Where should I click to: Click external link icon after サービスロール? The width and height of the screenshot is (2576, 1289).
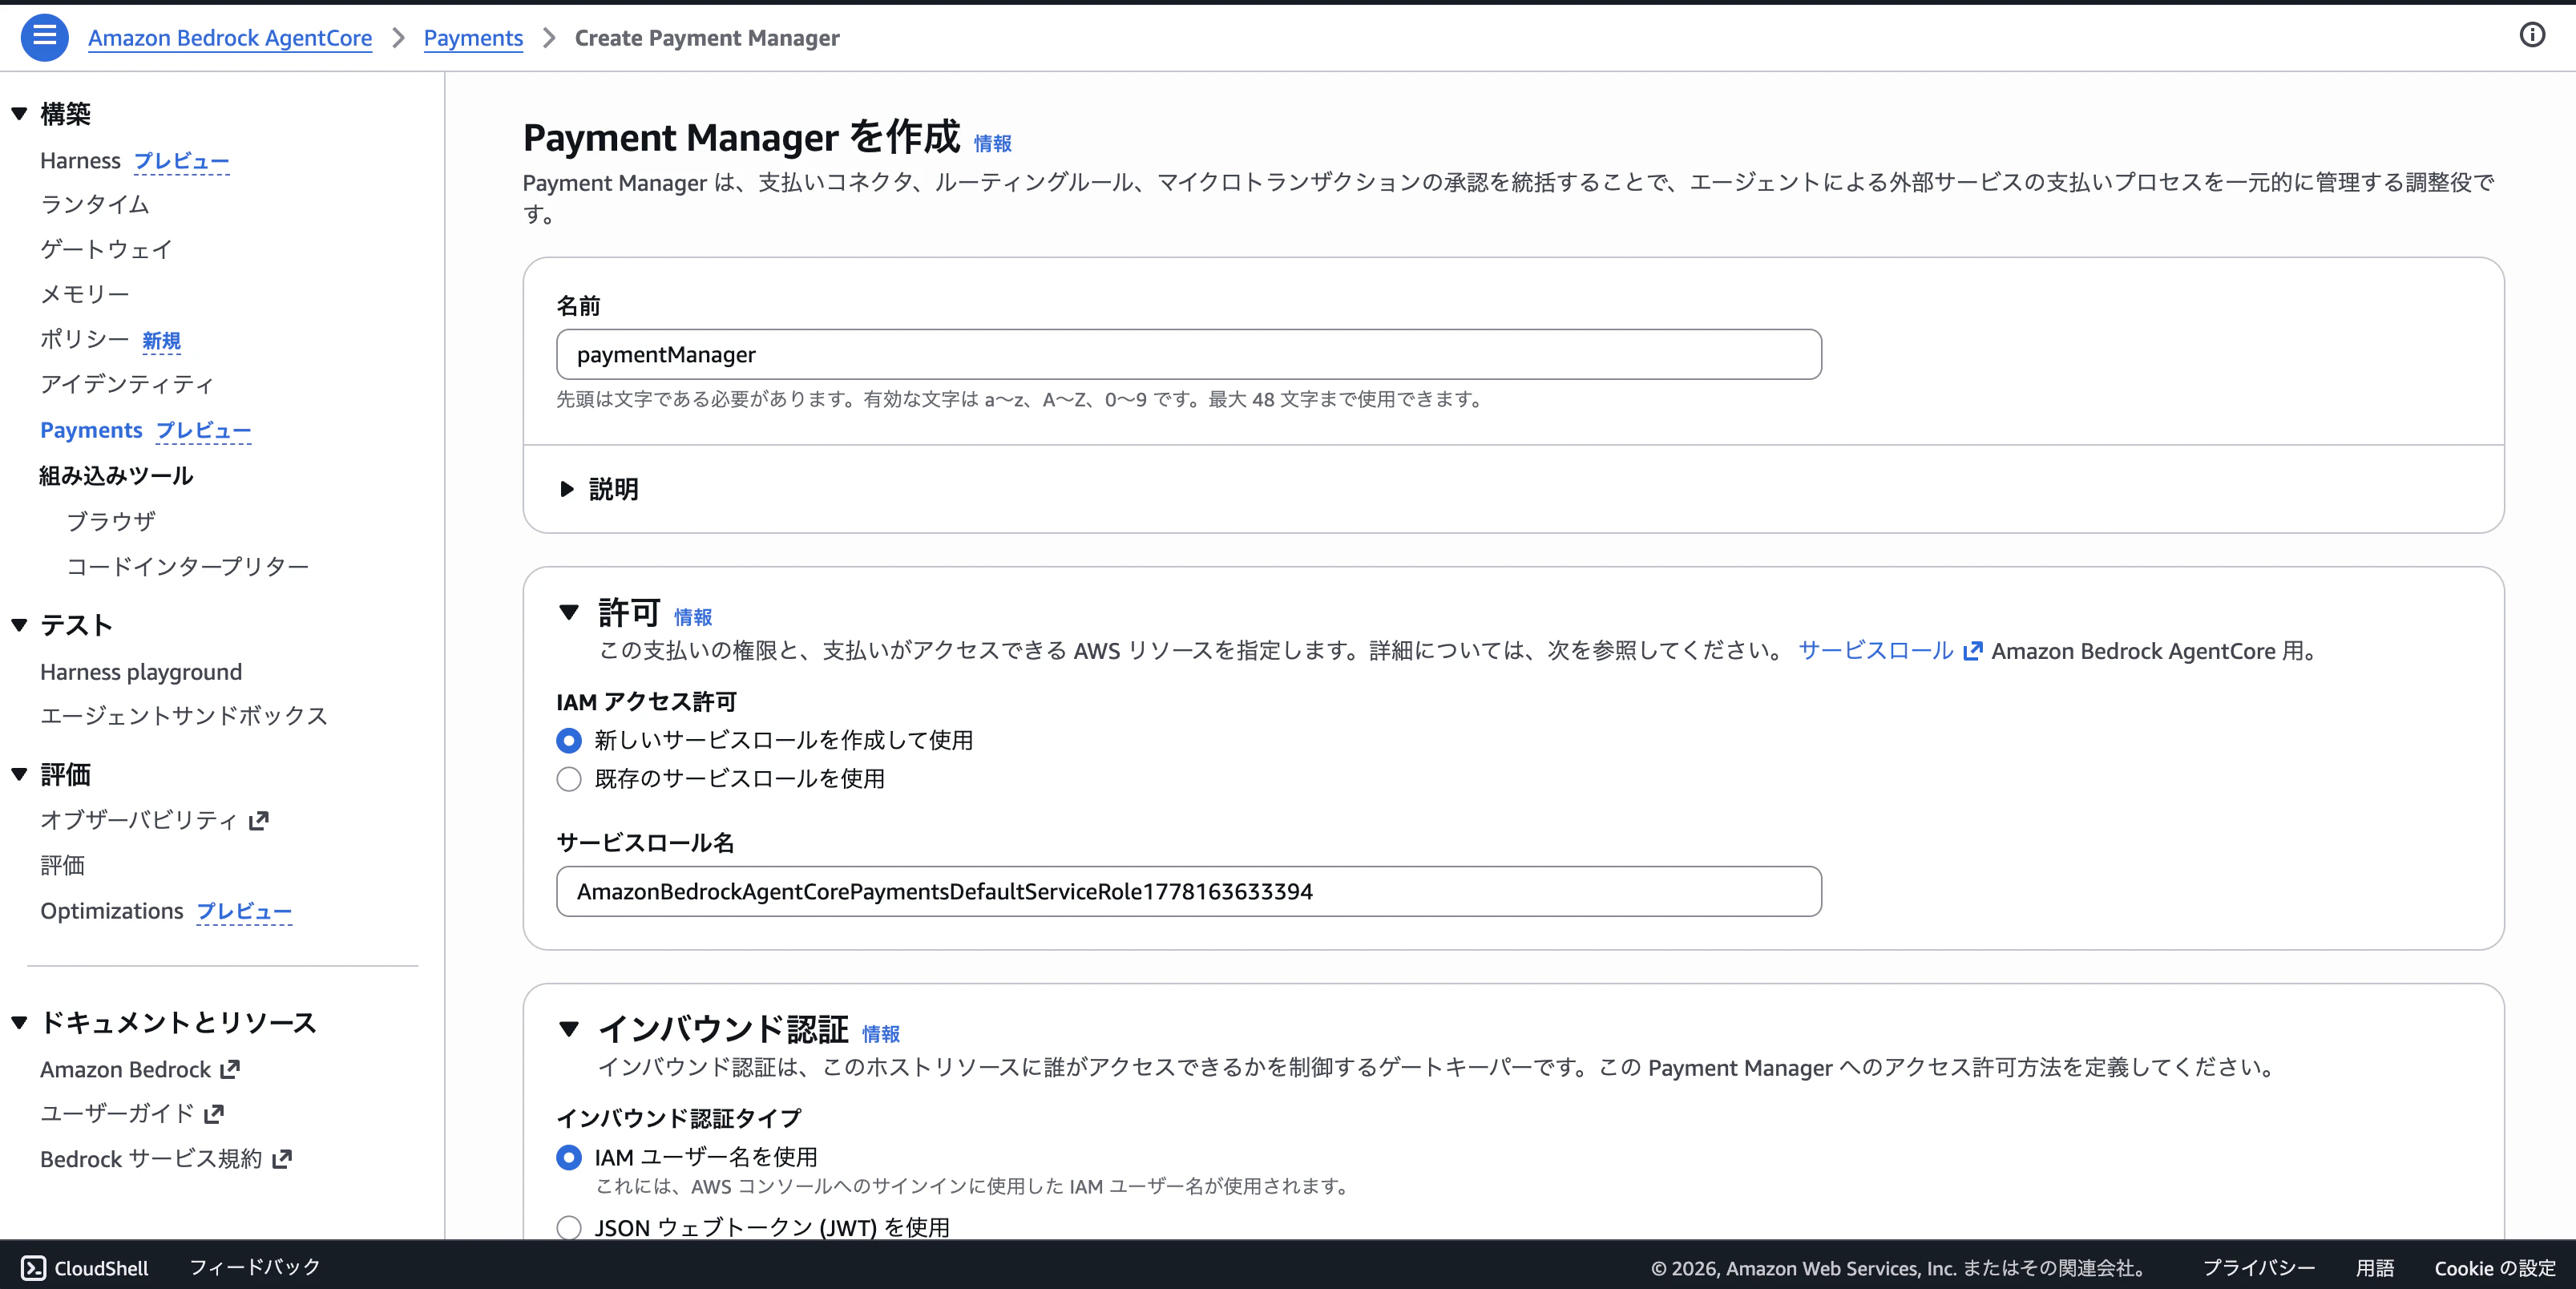(1972, 651)
